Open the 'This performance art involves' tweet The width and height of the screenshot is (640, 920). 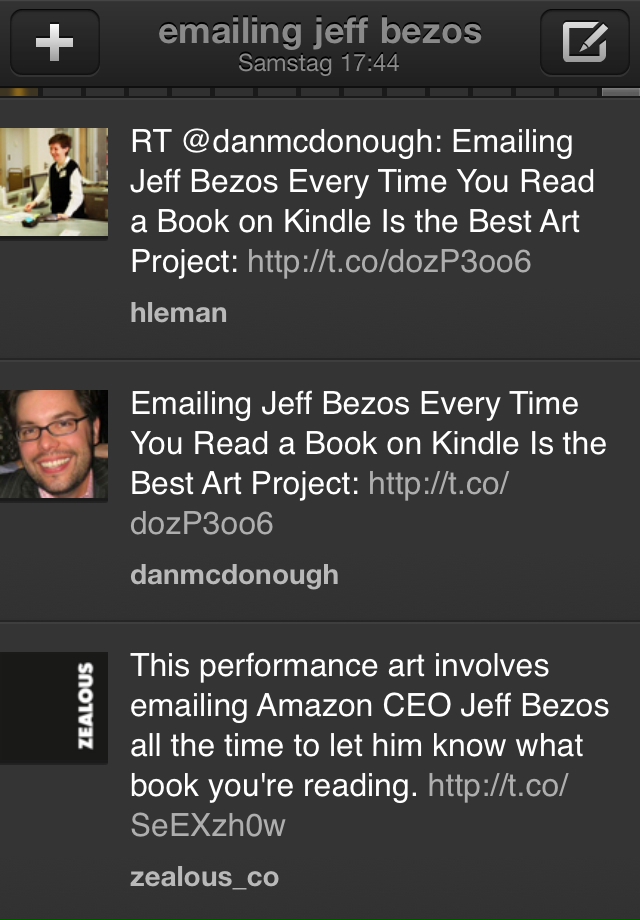pos(341,666)
